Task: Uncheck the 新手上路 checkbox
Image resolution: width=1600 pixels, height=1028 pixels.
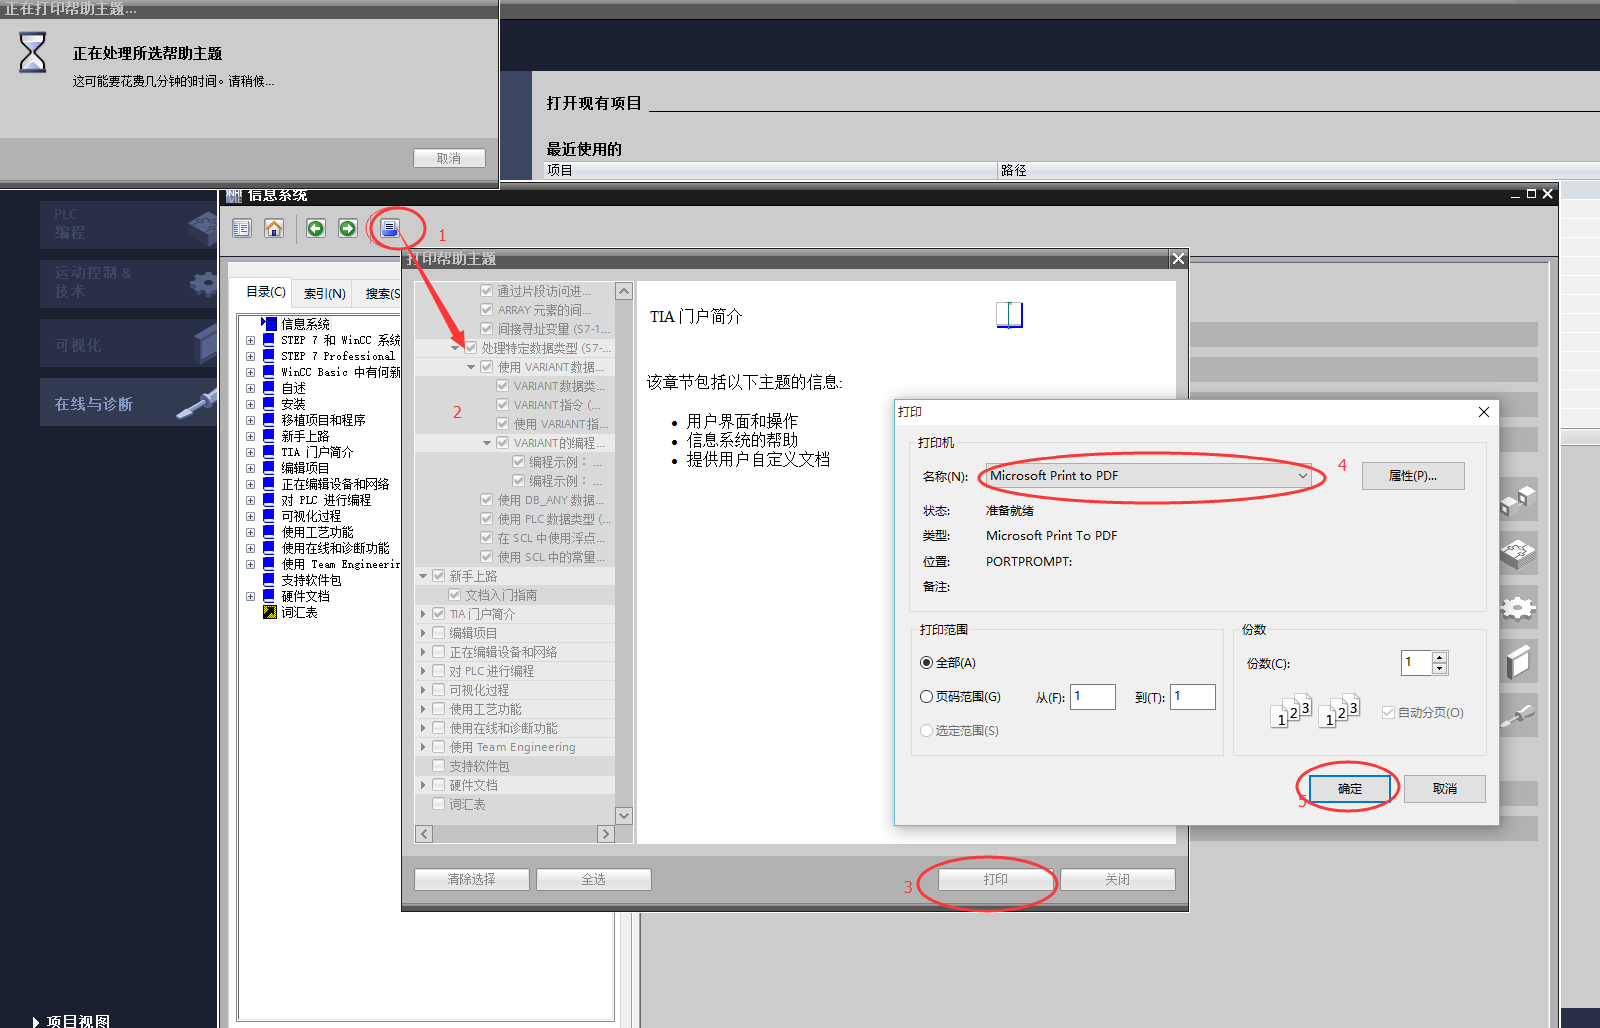Action: coord(438,576)
